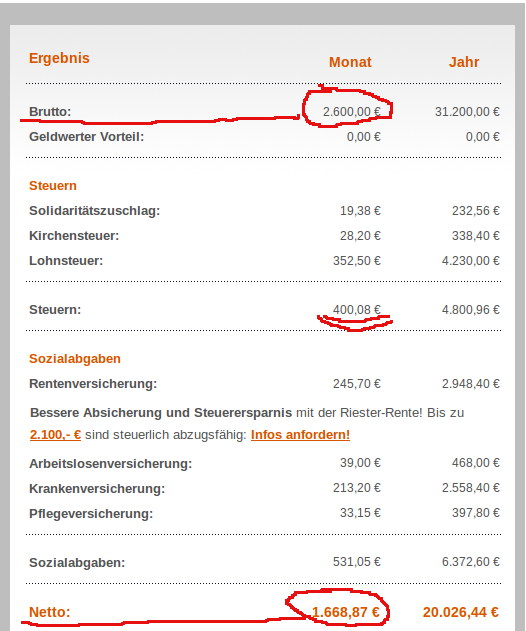Select the Kirchensteuer monthly value 28,20 €
The height and width of the screenshot is (631, 526).
pyautogui.click(x=360, y=235)
